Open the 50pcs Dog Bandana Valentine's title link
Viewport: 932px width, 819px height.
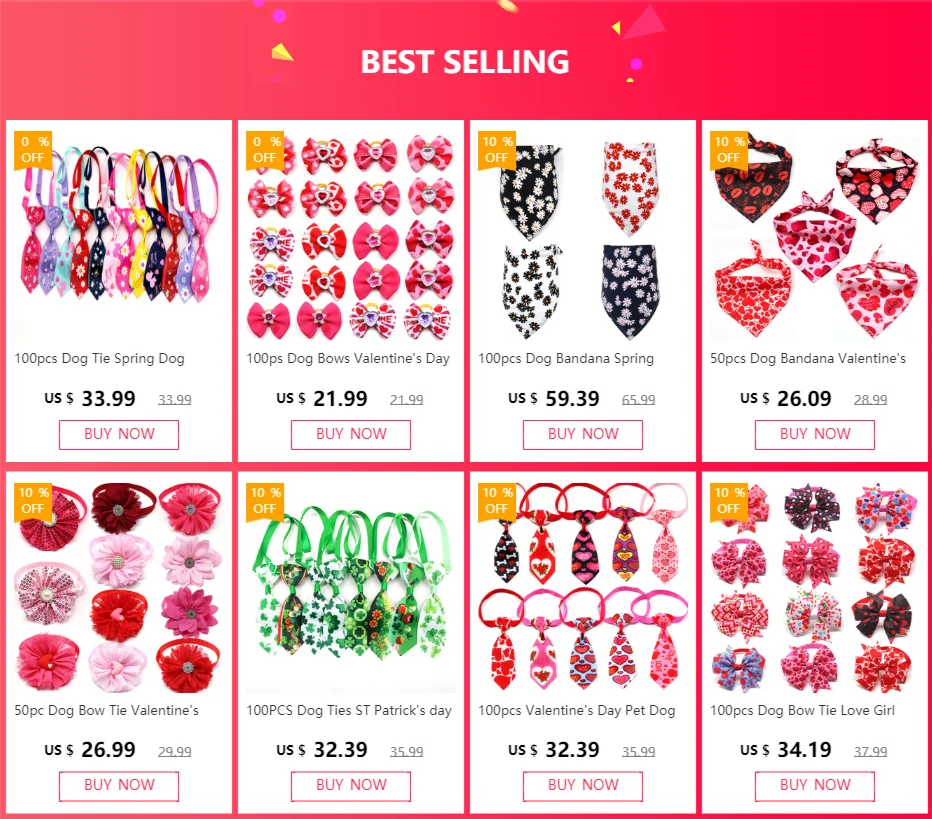808,358
